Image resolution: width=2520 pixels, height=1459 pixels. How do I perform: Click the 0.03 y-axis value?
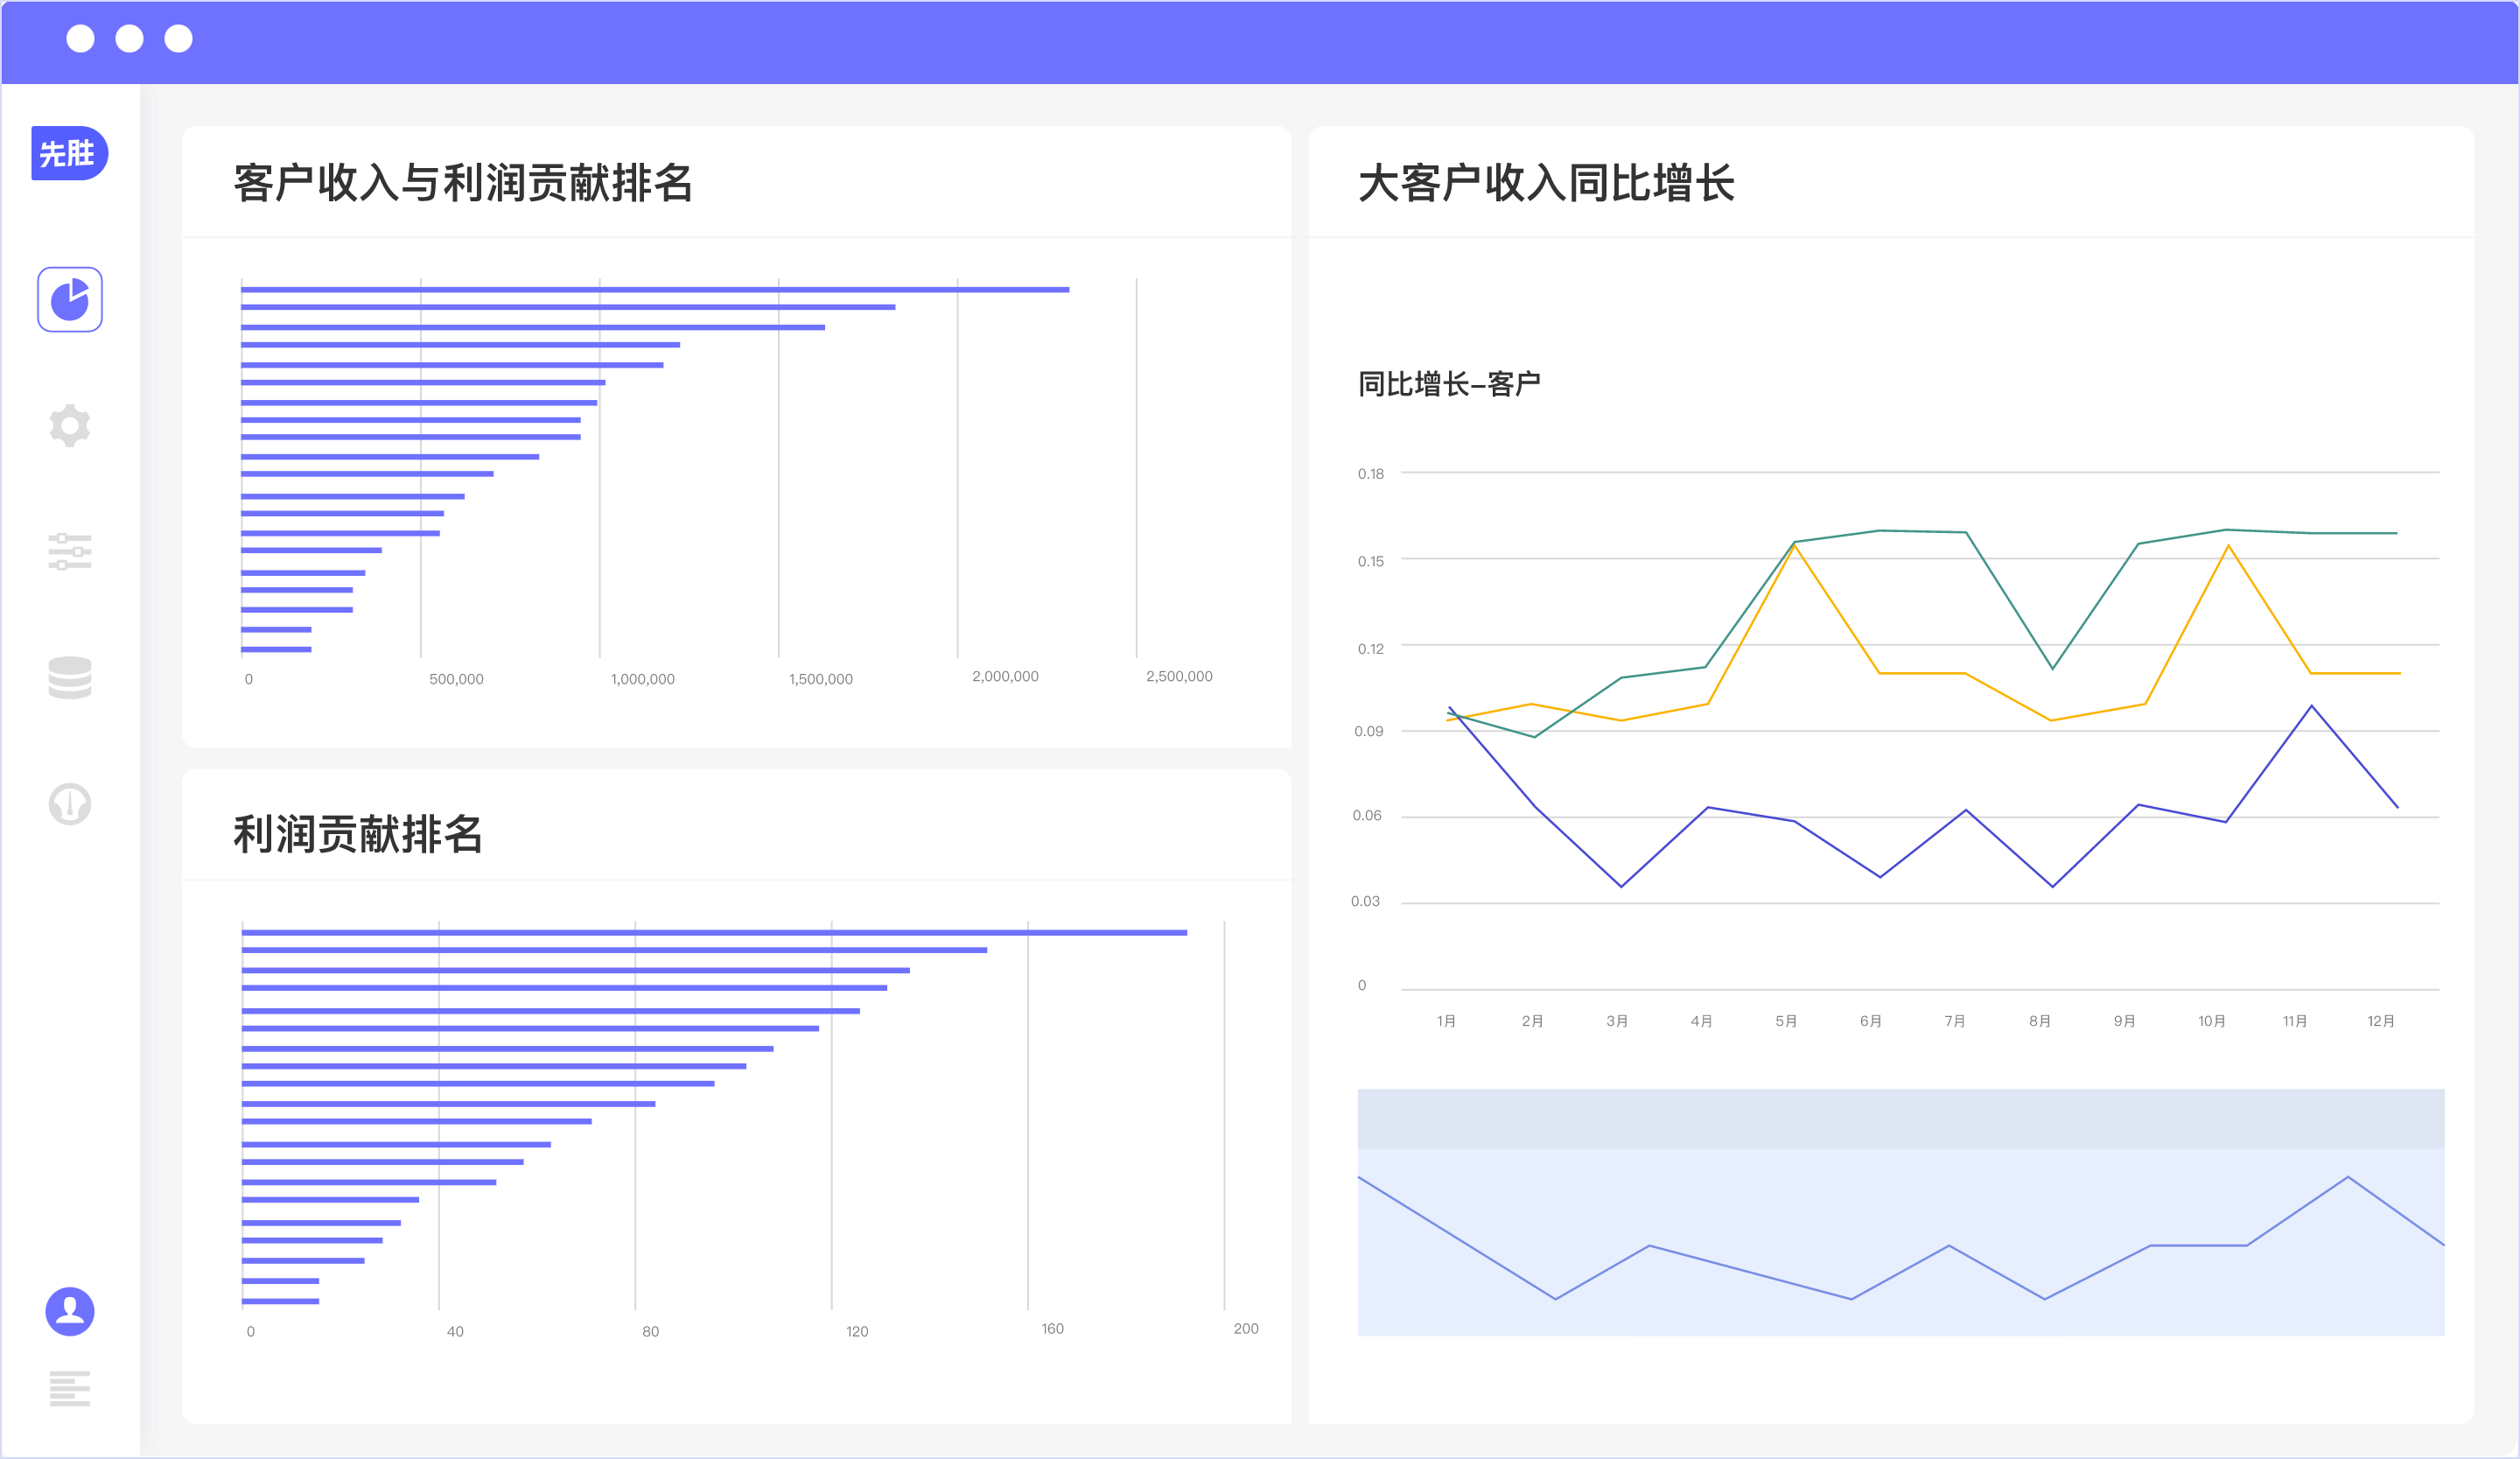pos(1365,902)
